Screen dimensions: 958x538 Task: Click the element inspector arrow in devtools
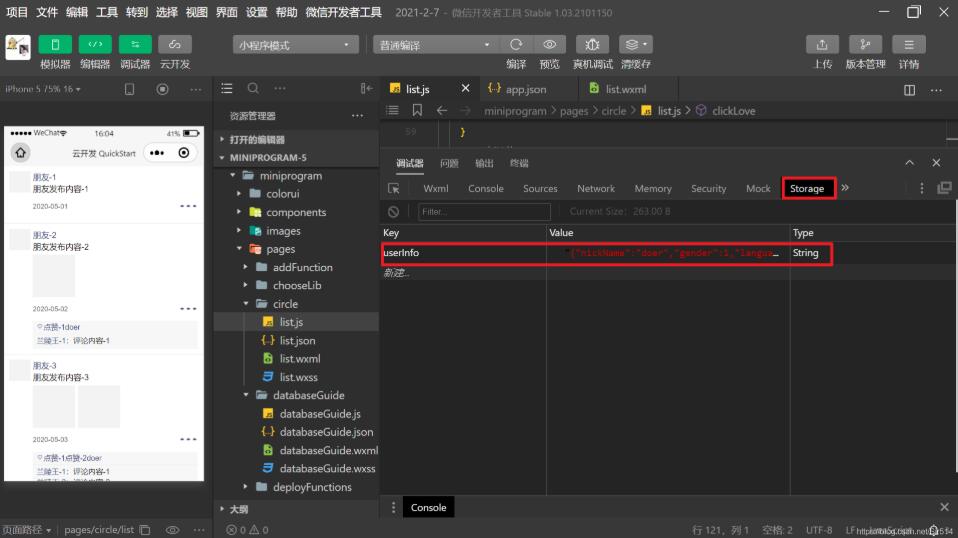coord(394,188)
